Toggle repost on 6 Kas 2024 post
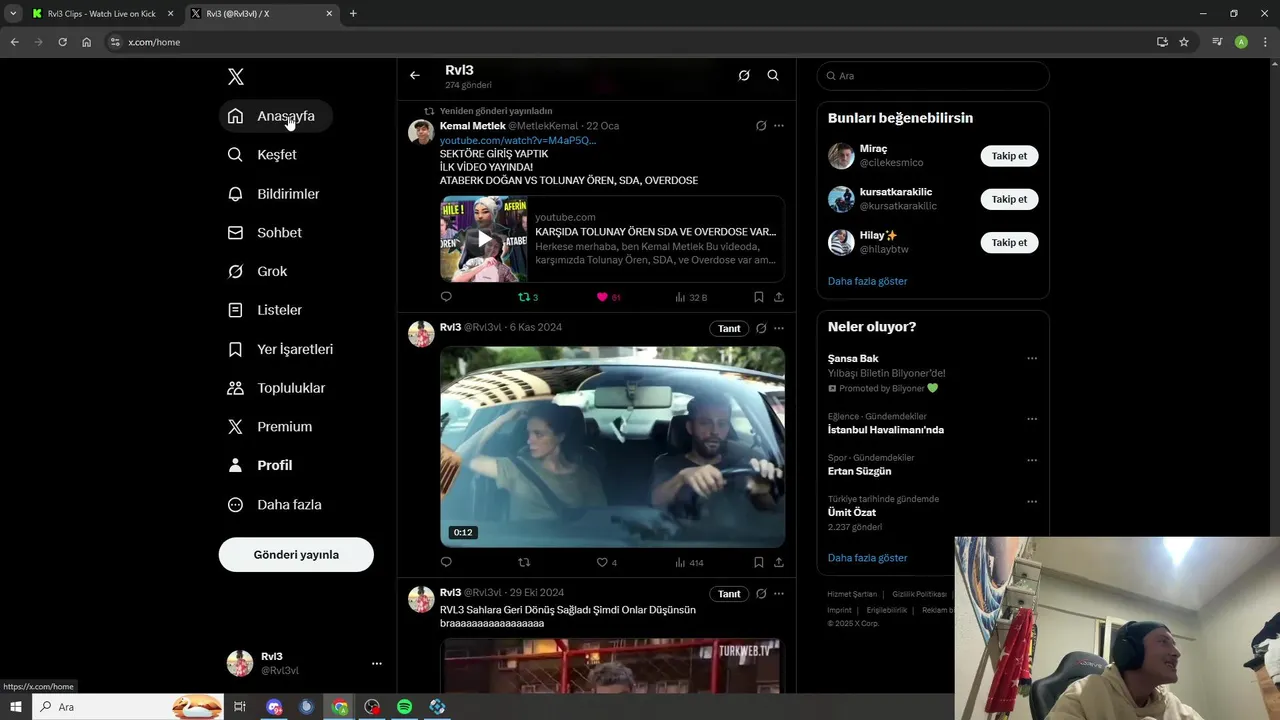Image resolution: width=1280 pixels, height=720 pixels. tap(524, 563)
